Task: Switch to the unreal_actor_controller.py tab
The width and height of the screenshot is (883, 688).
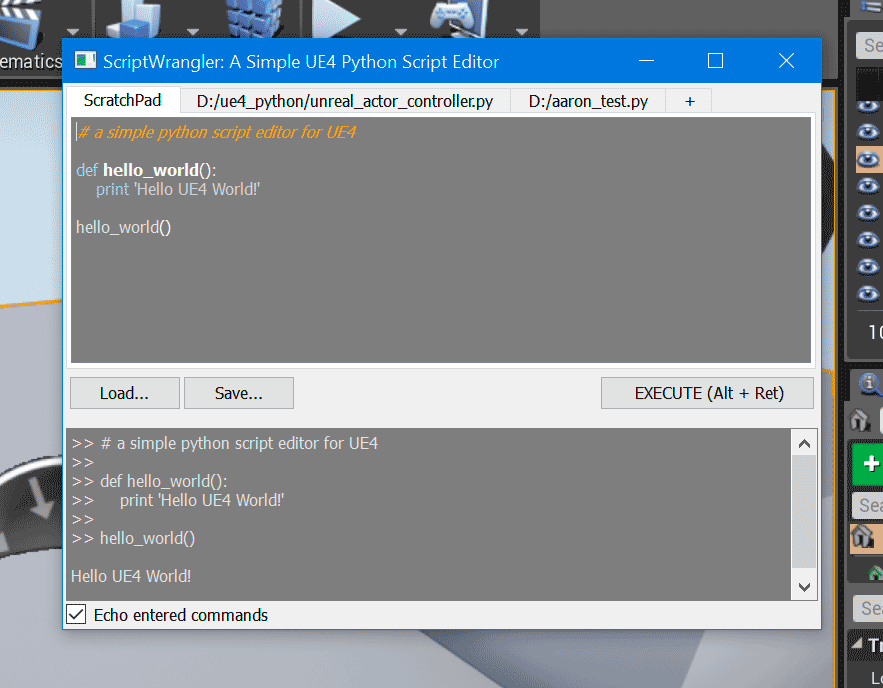Action: [345, 101]
